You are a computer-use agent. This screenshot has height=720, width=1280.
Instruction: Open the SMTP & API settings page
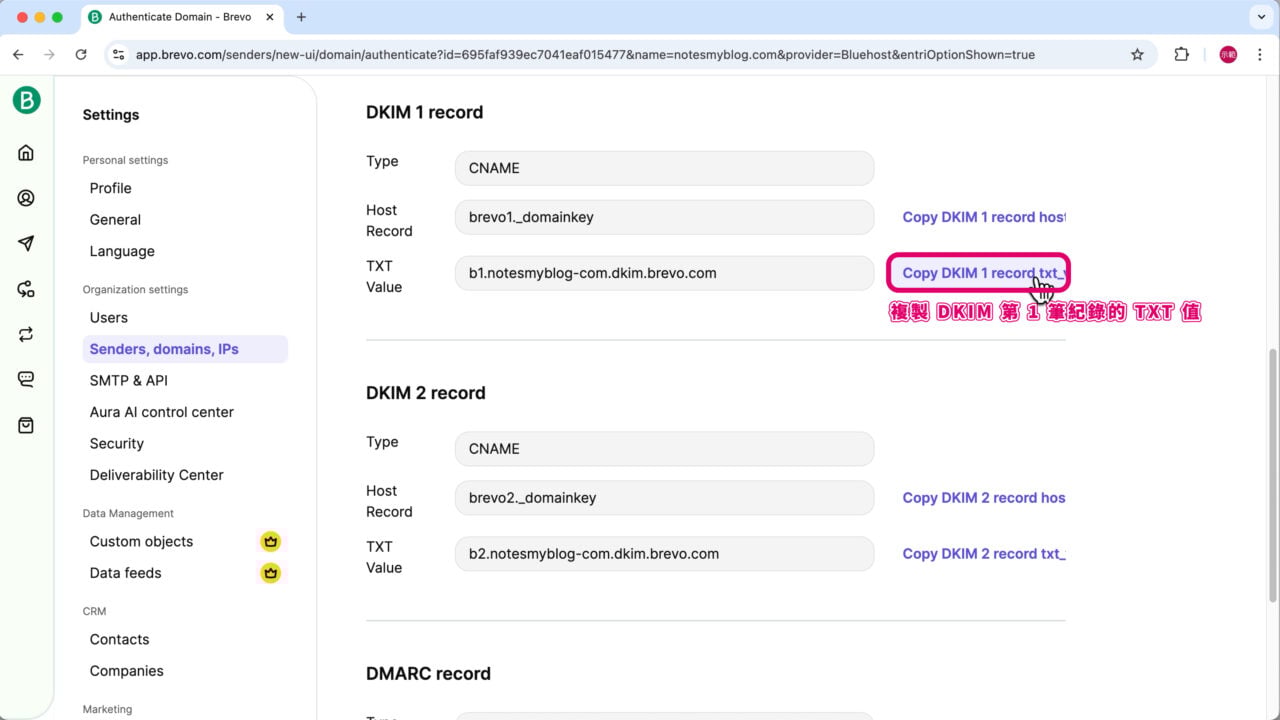tap(128, 380)
